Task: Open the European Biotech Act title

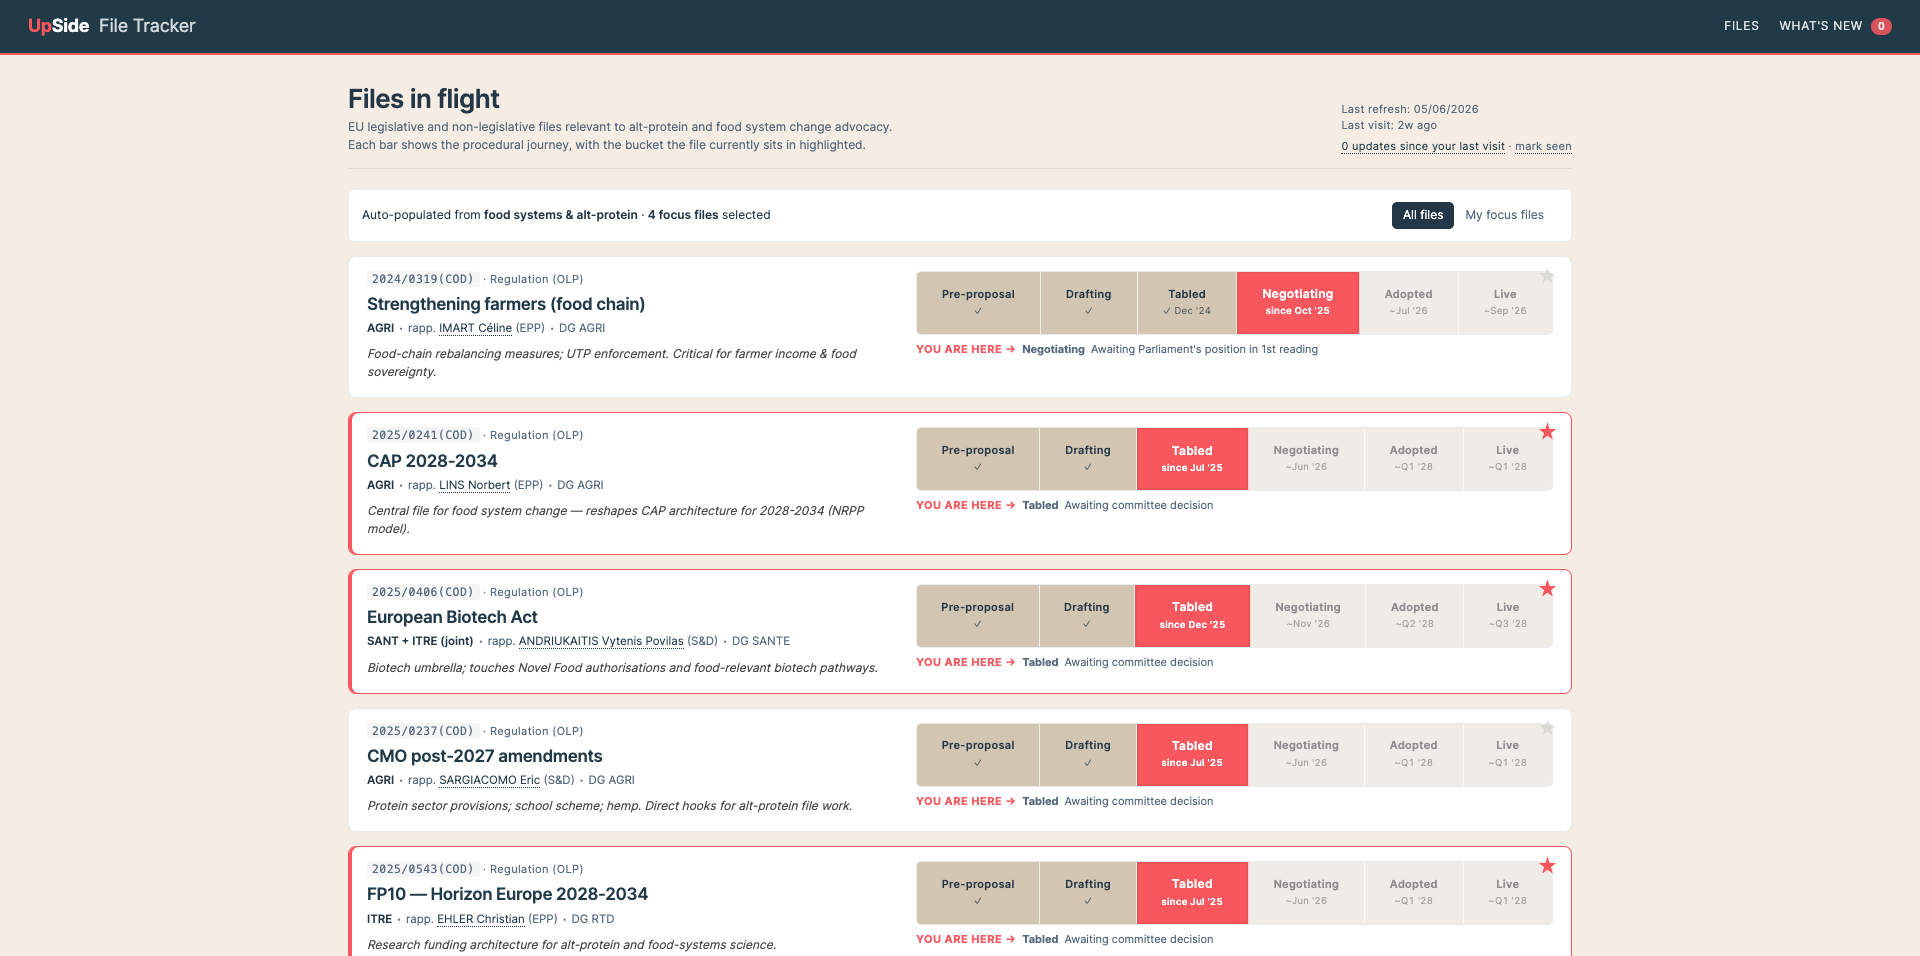Action: click(x=452, y=617)
